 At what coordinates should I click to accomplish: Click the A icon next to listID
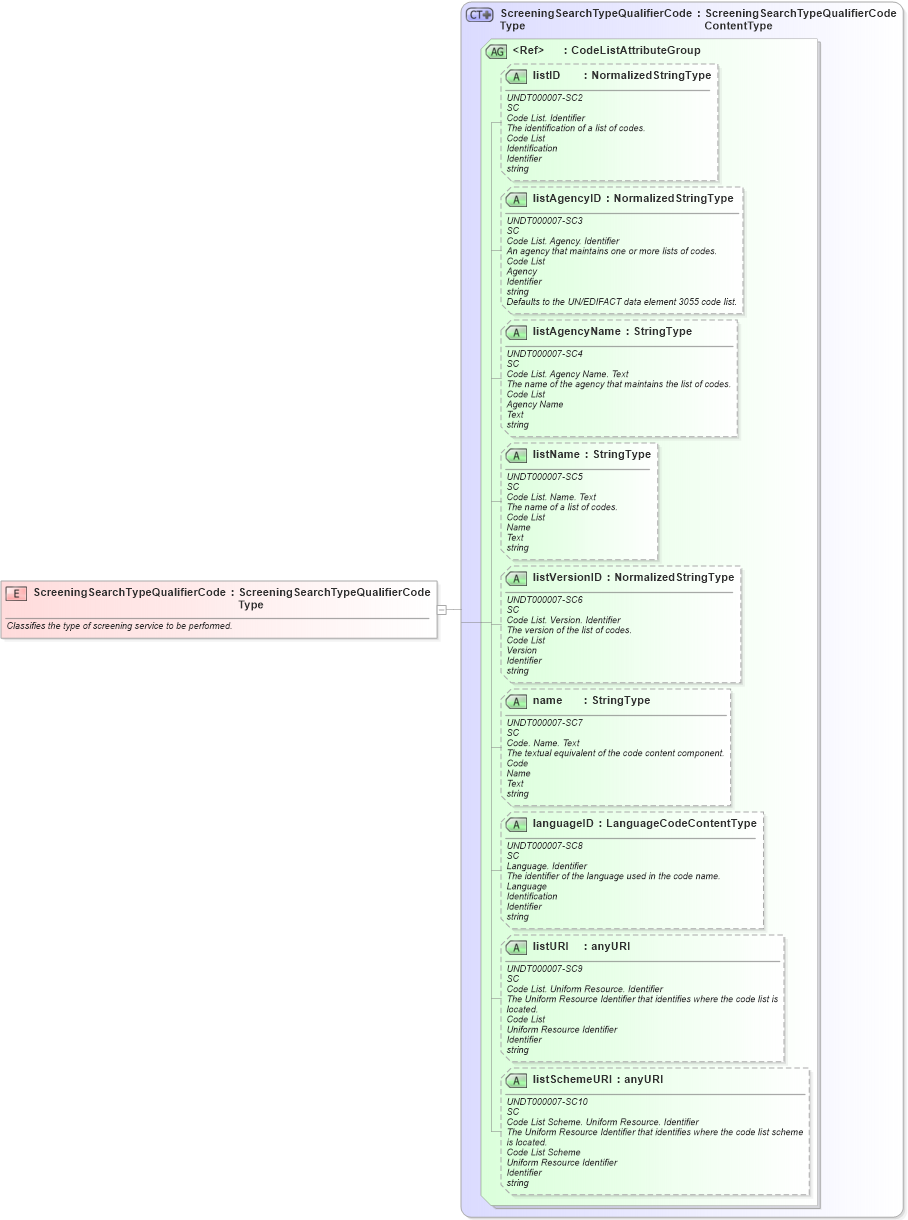tap(517, 76)
